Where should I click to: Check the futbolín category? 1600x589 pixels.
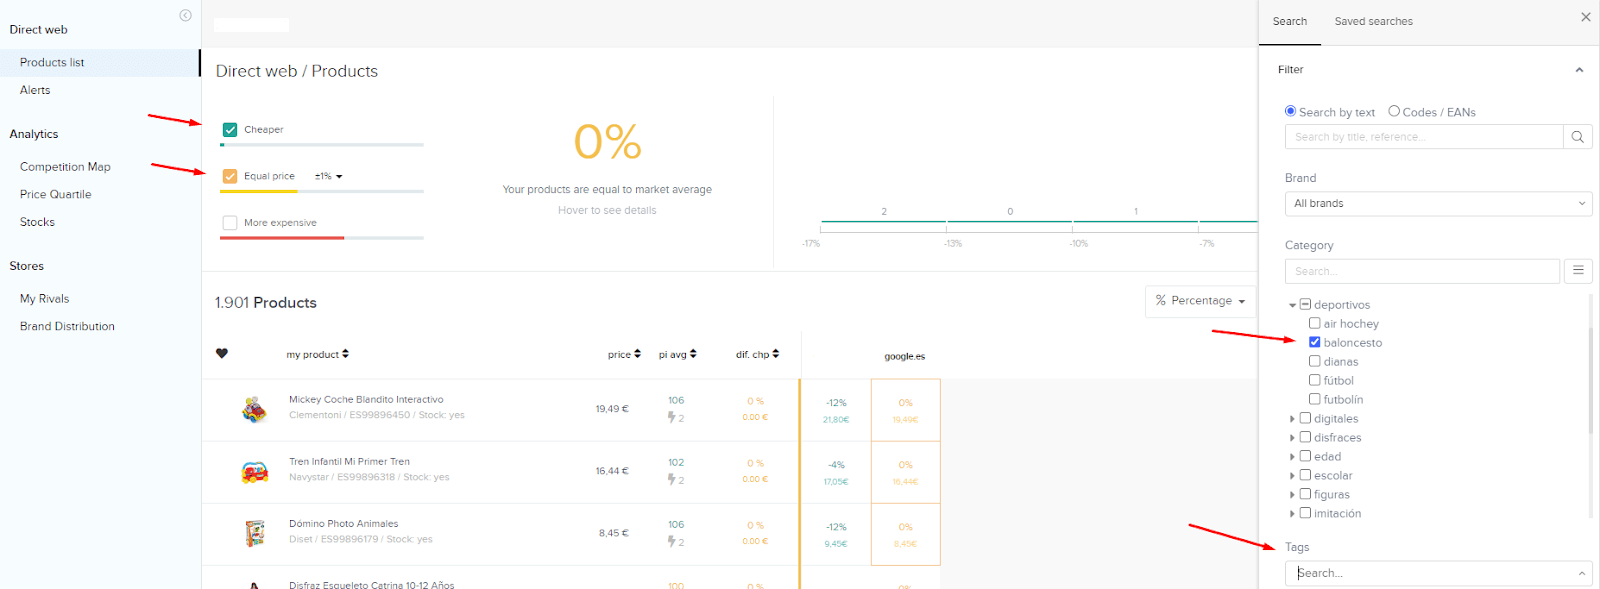coord(1314,399)
